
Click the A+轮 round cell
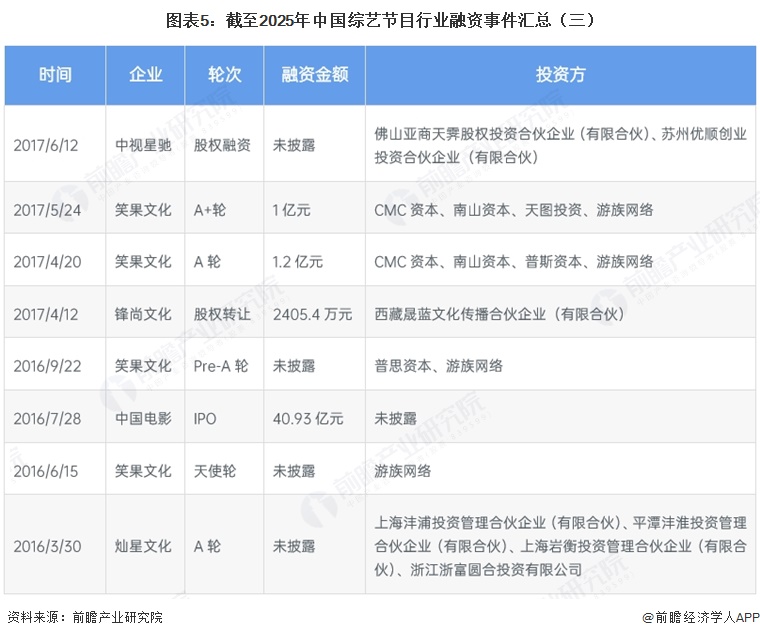[x=210, y=210]
